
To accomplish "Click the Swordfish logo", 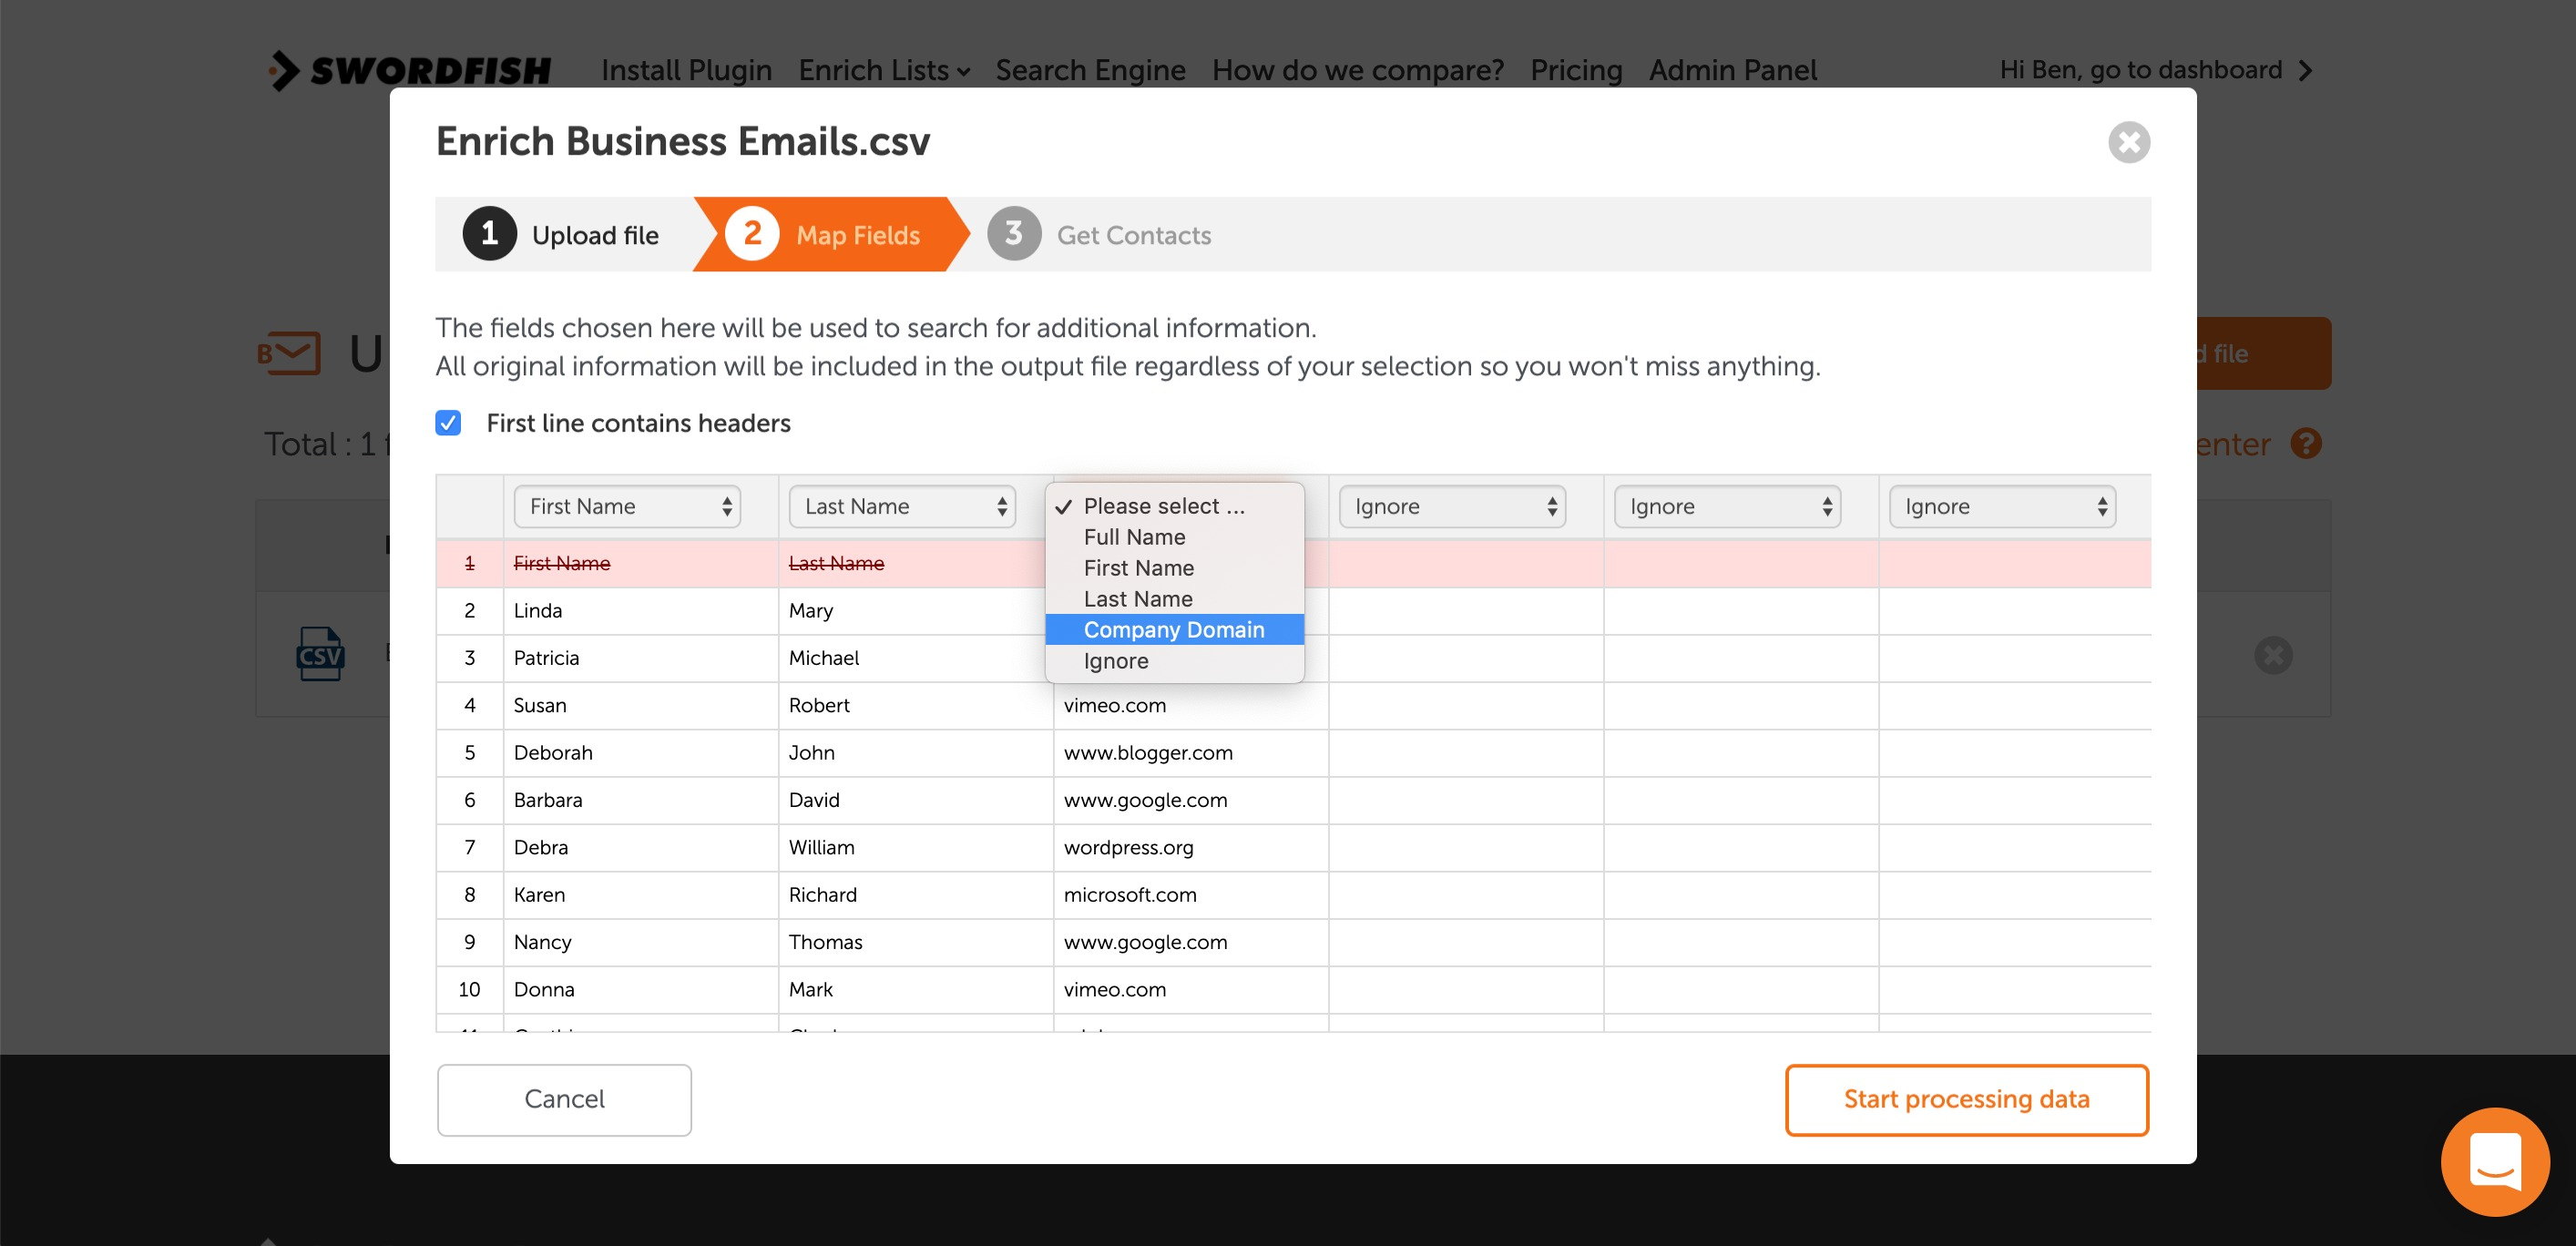I will [x=410, y=70].
